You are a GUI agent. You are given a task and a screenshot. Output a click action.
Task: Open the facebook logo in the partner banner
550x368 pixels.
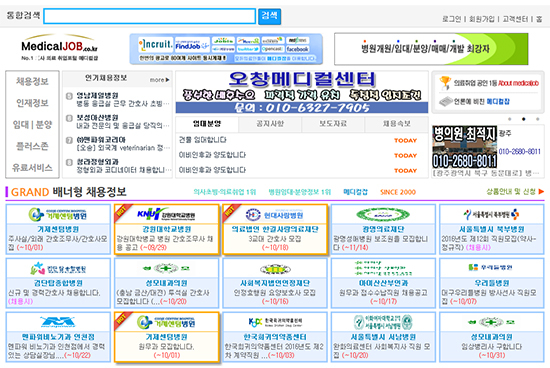click(x=297, y=49)
